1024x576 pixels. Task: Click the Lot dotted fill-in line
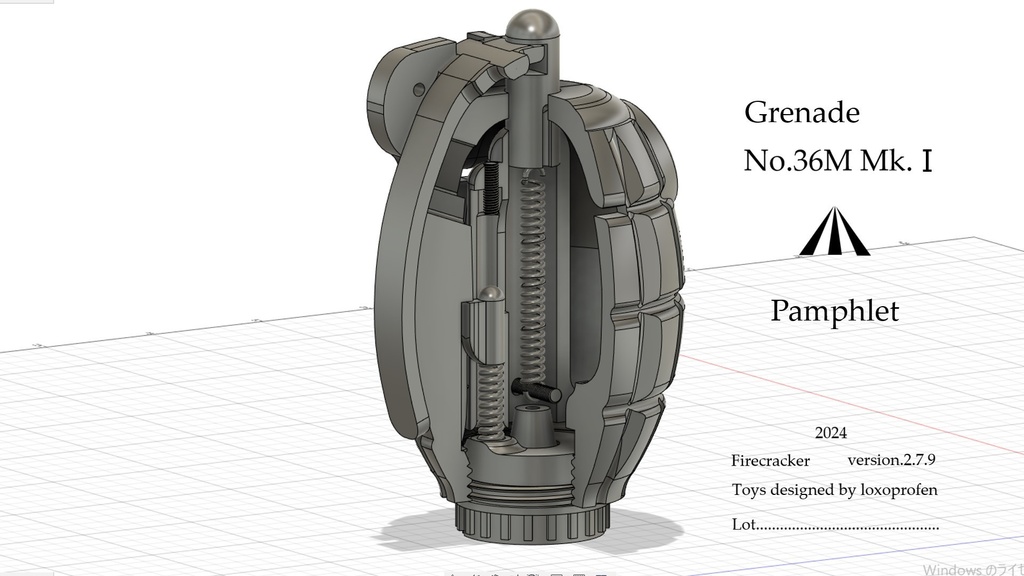click(x=833, y=522)
